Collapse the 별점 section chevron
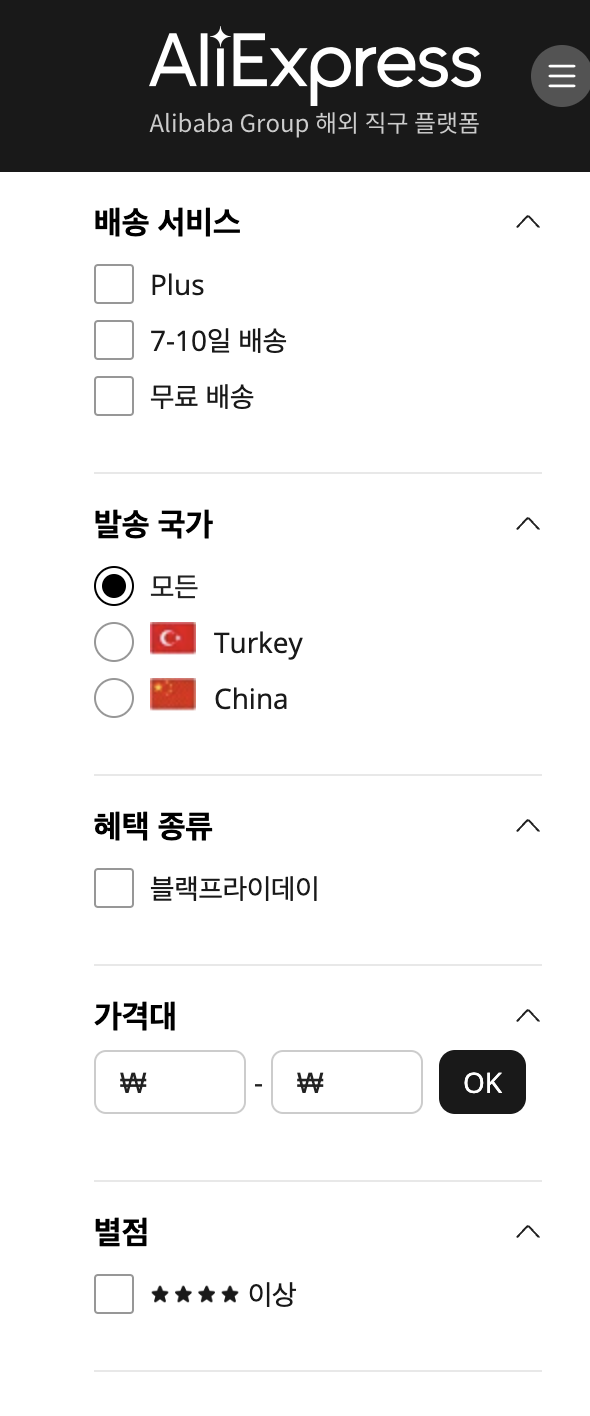 pos(528,1232)
